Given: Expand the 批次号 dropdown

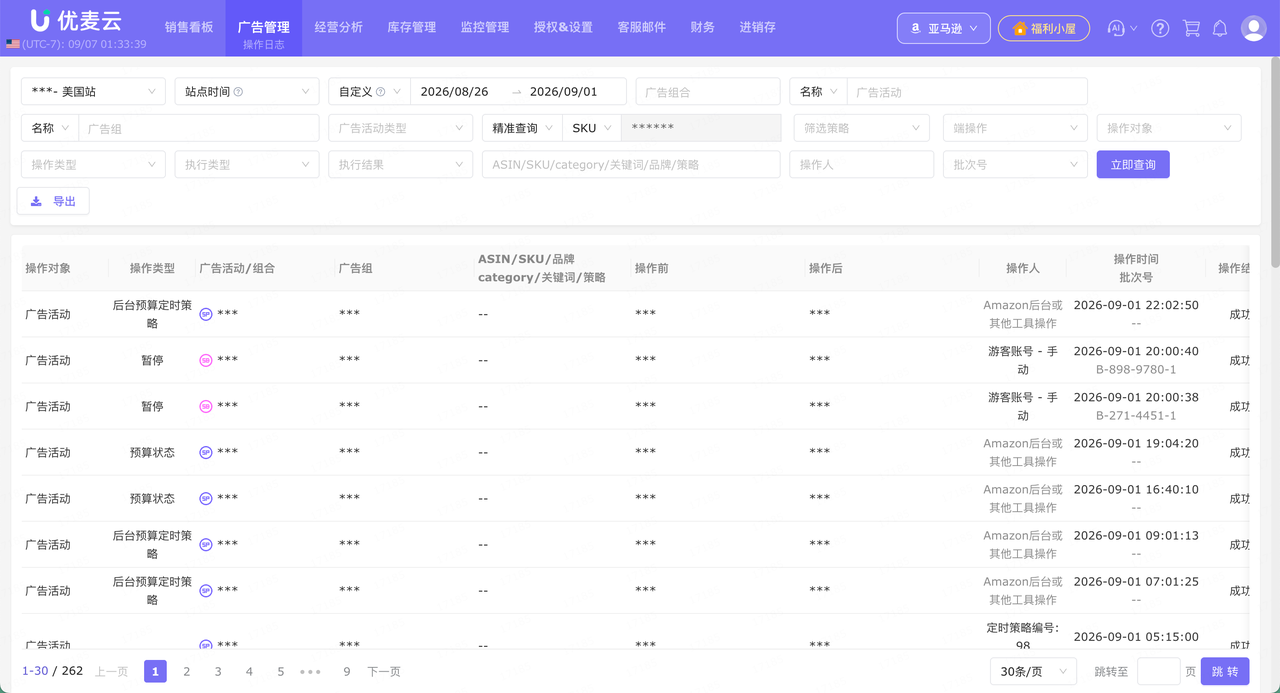Looking at the screenshot, I should [1015, 164].
